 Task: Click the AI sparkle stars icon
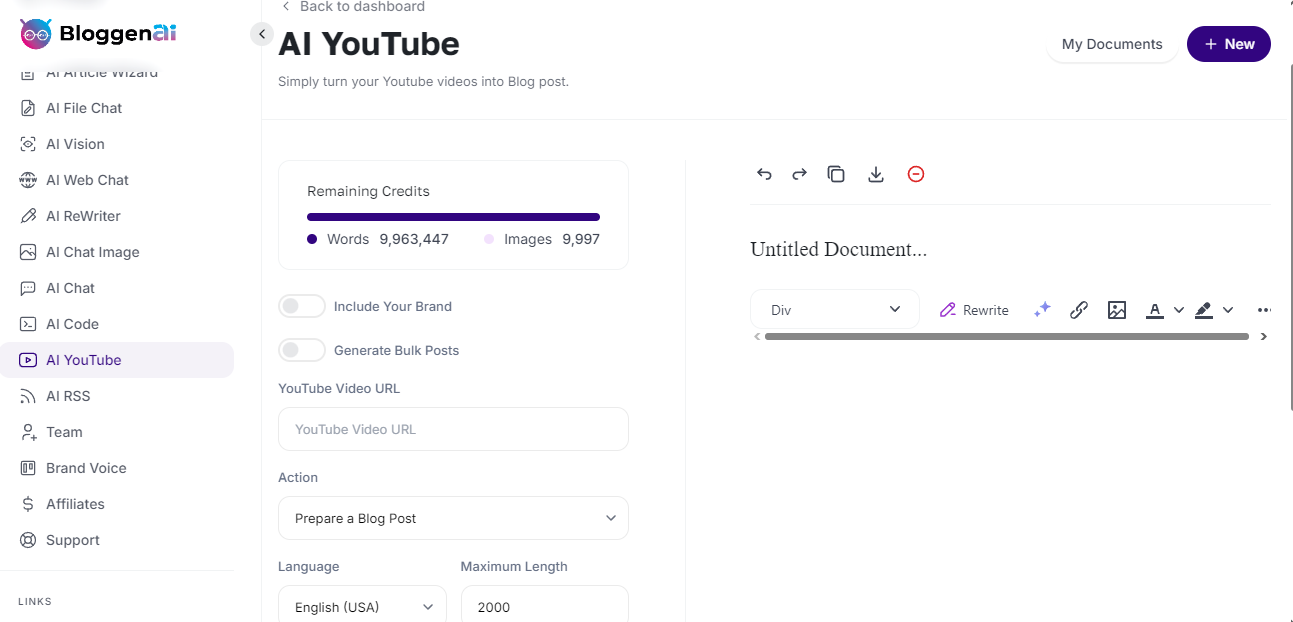coord(1042,310)
